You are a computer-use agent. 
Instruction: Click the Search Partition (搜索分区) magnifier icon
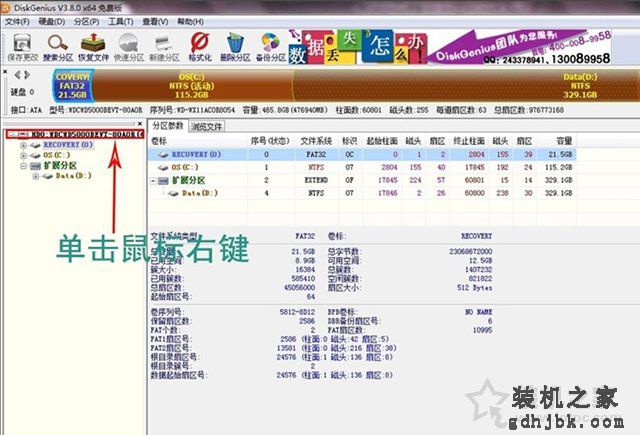point(58,47)
